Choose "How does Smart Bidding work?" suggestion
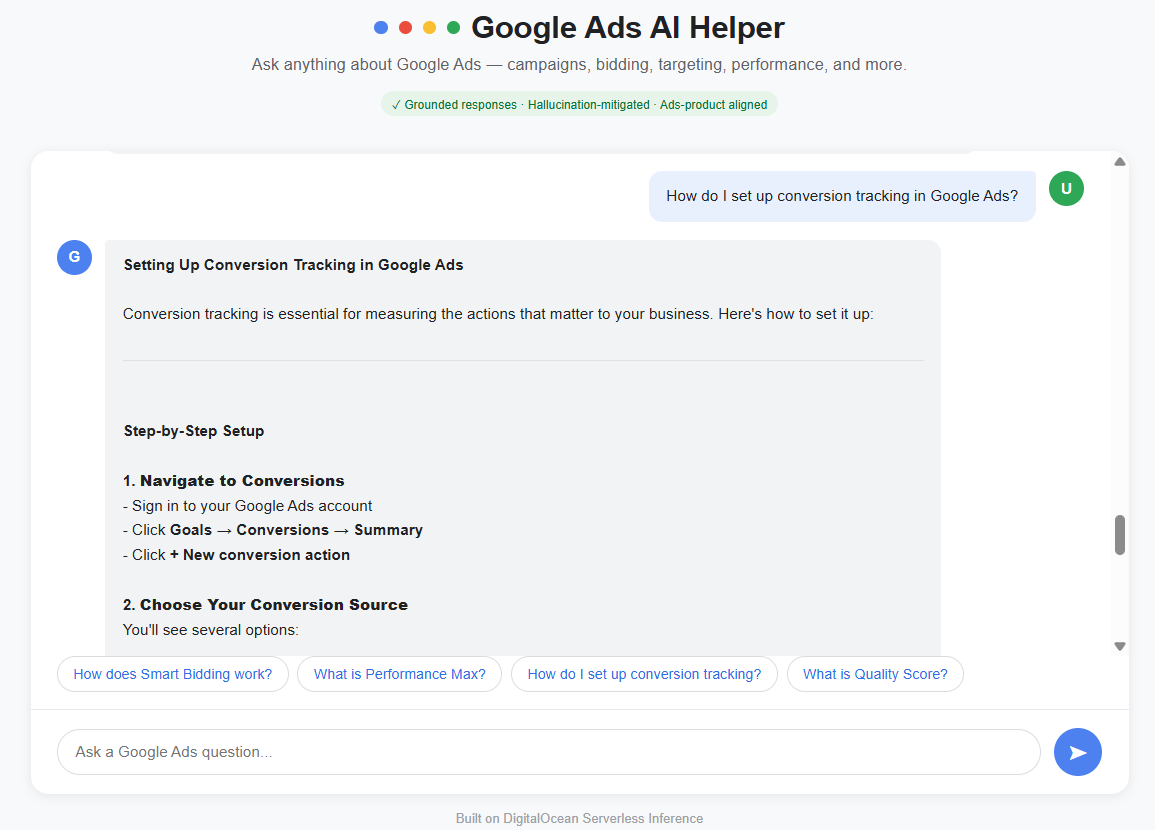Image resolution: width=1155 pixels, height=830 pixels. [173, 674]
